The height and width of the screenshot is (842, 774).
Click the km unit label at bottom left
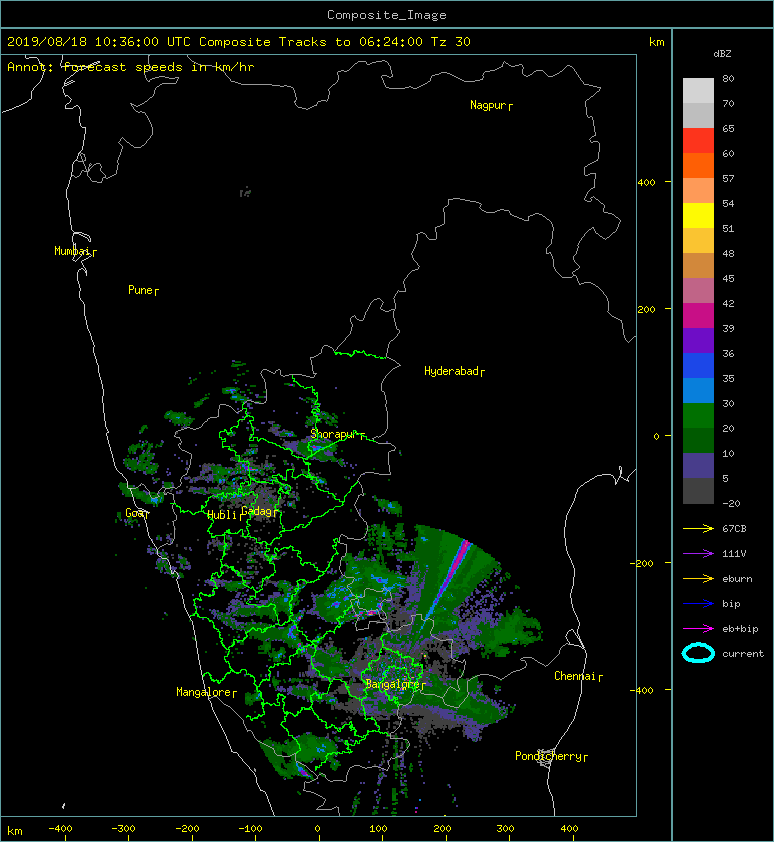click(x=15, y=831)
